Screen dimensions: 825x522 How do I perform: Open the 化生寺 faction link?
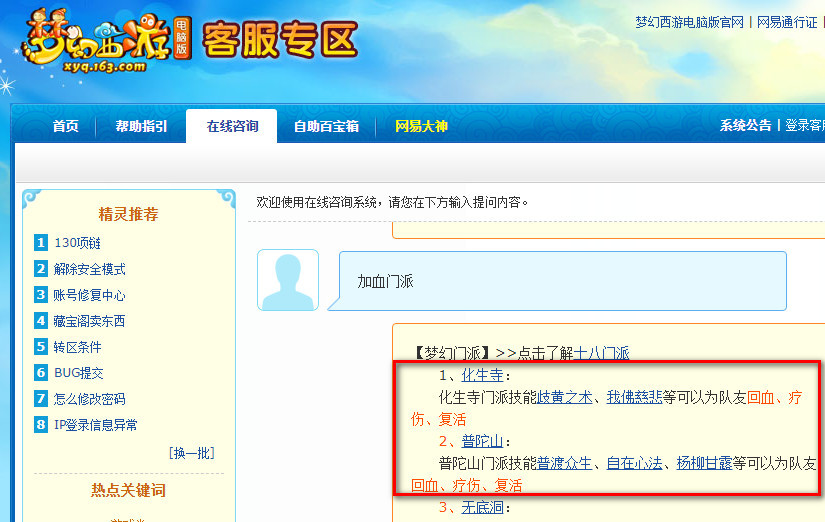pyautogui.click(x=482, y=375)
